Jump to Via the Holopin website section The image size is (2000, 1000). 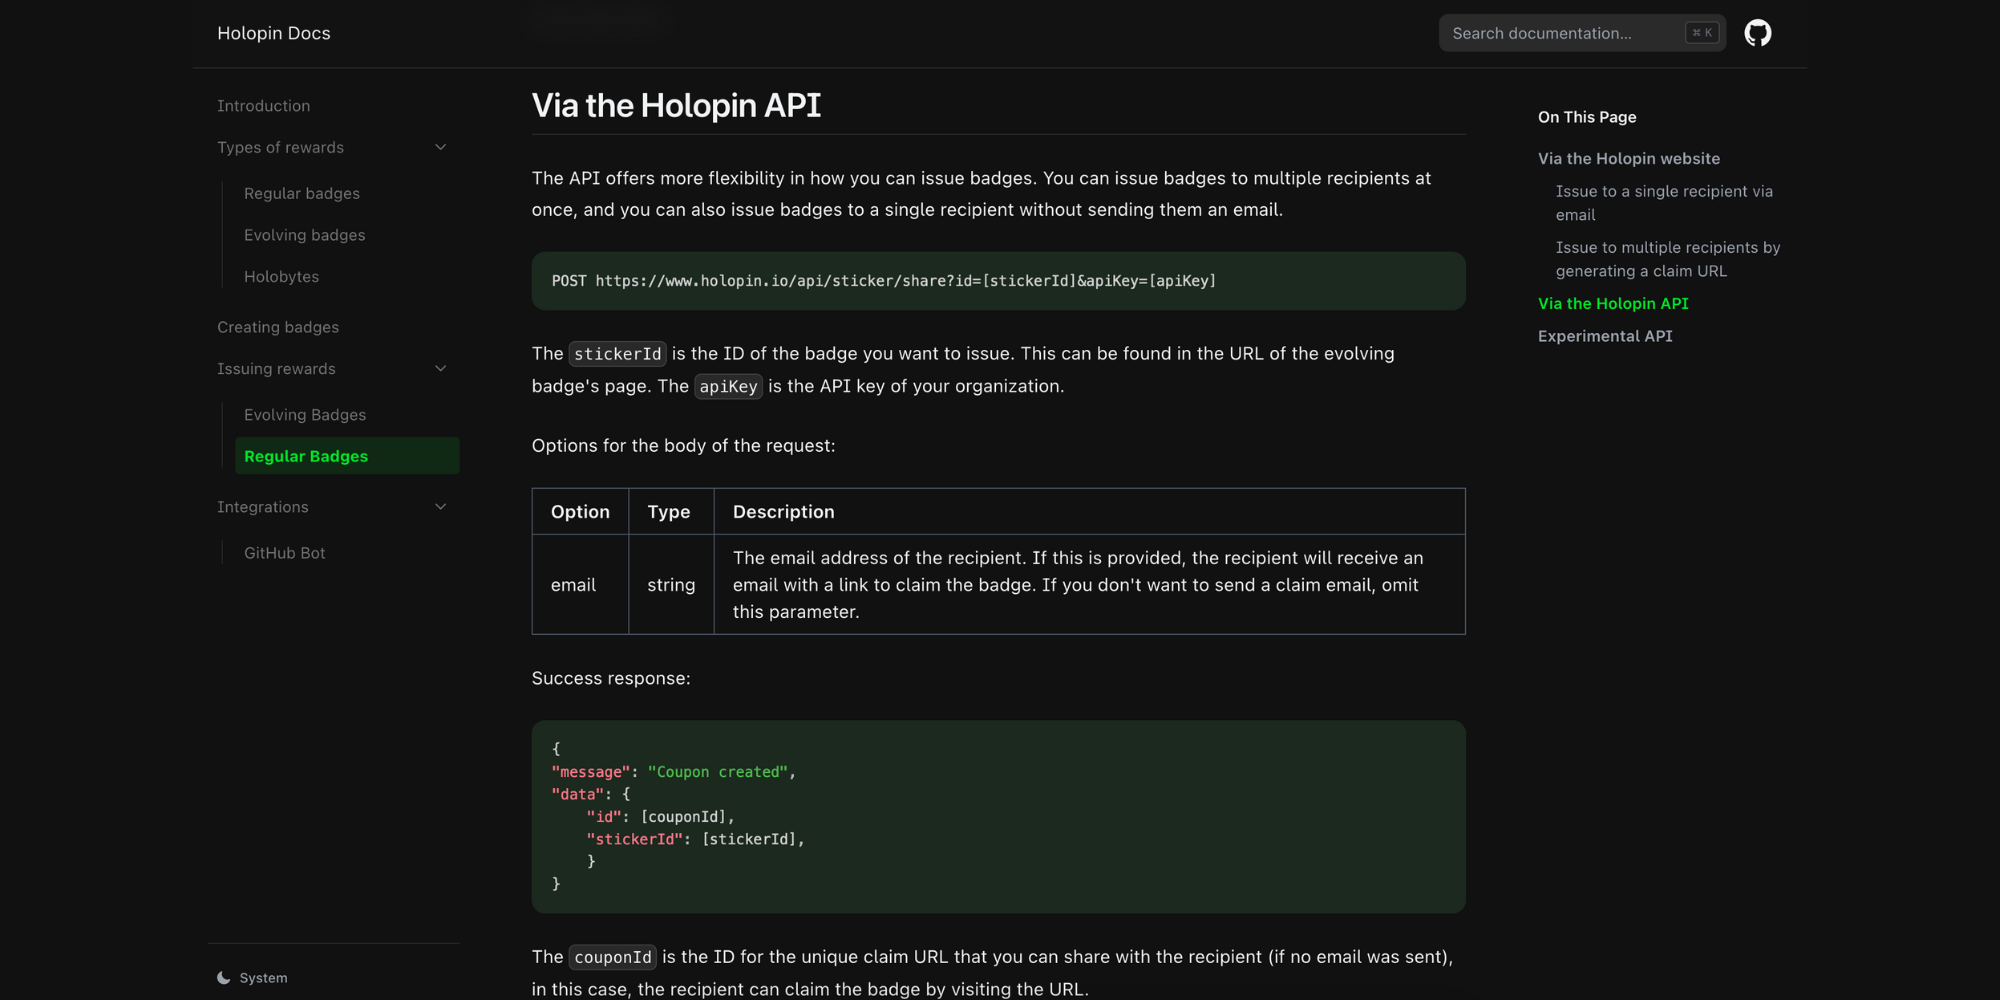point(1629,159)
